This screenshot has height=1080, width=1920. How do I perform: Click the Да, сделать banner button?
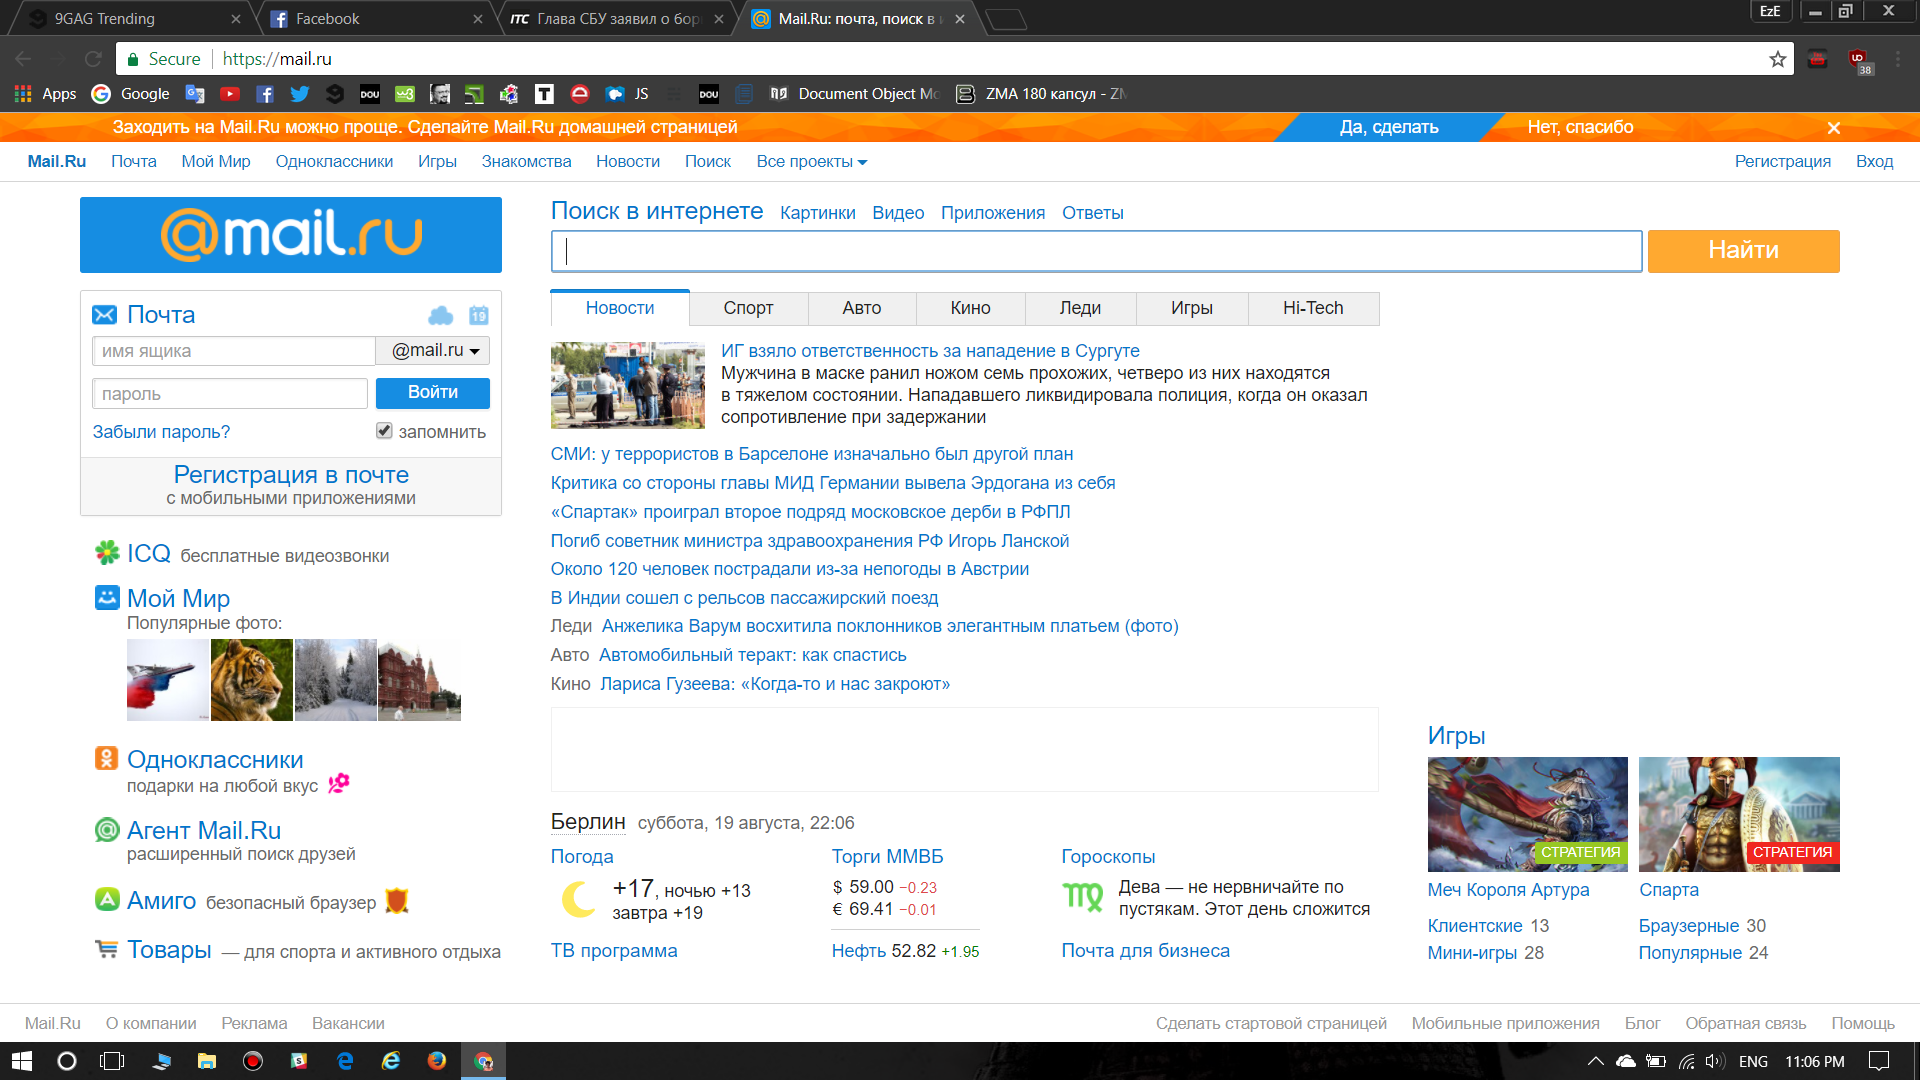point(1389,127)
